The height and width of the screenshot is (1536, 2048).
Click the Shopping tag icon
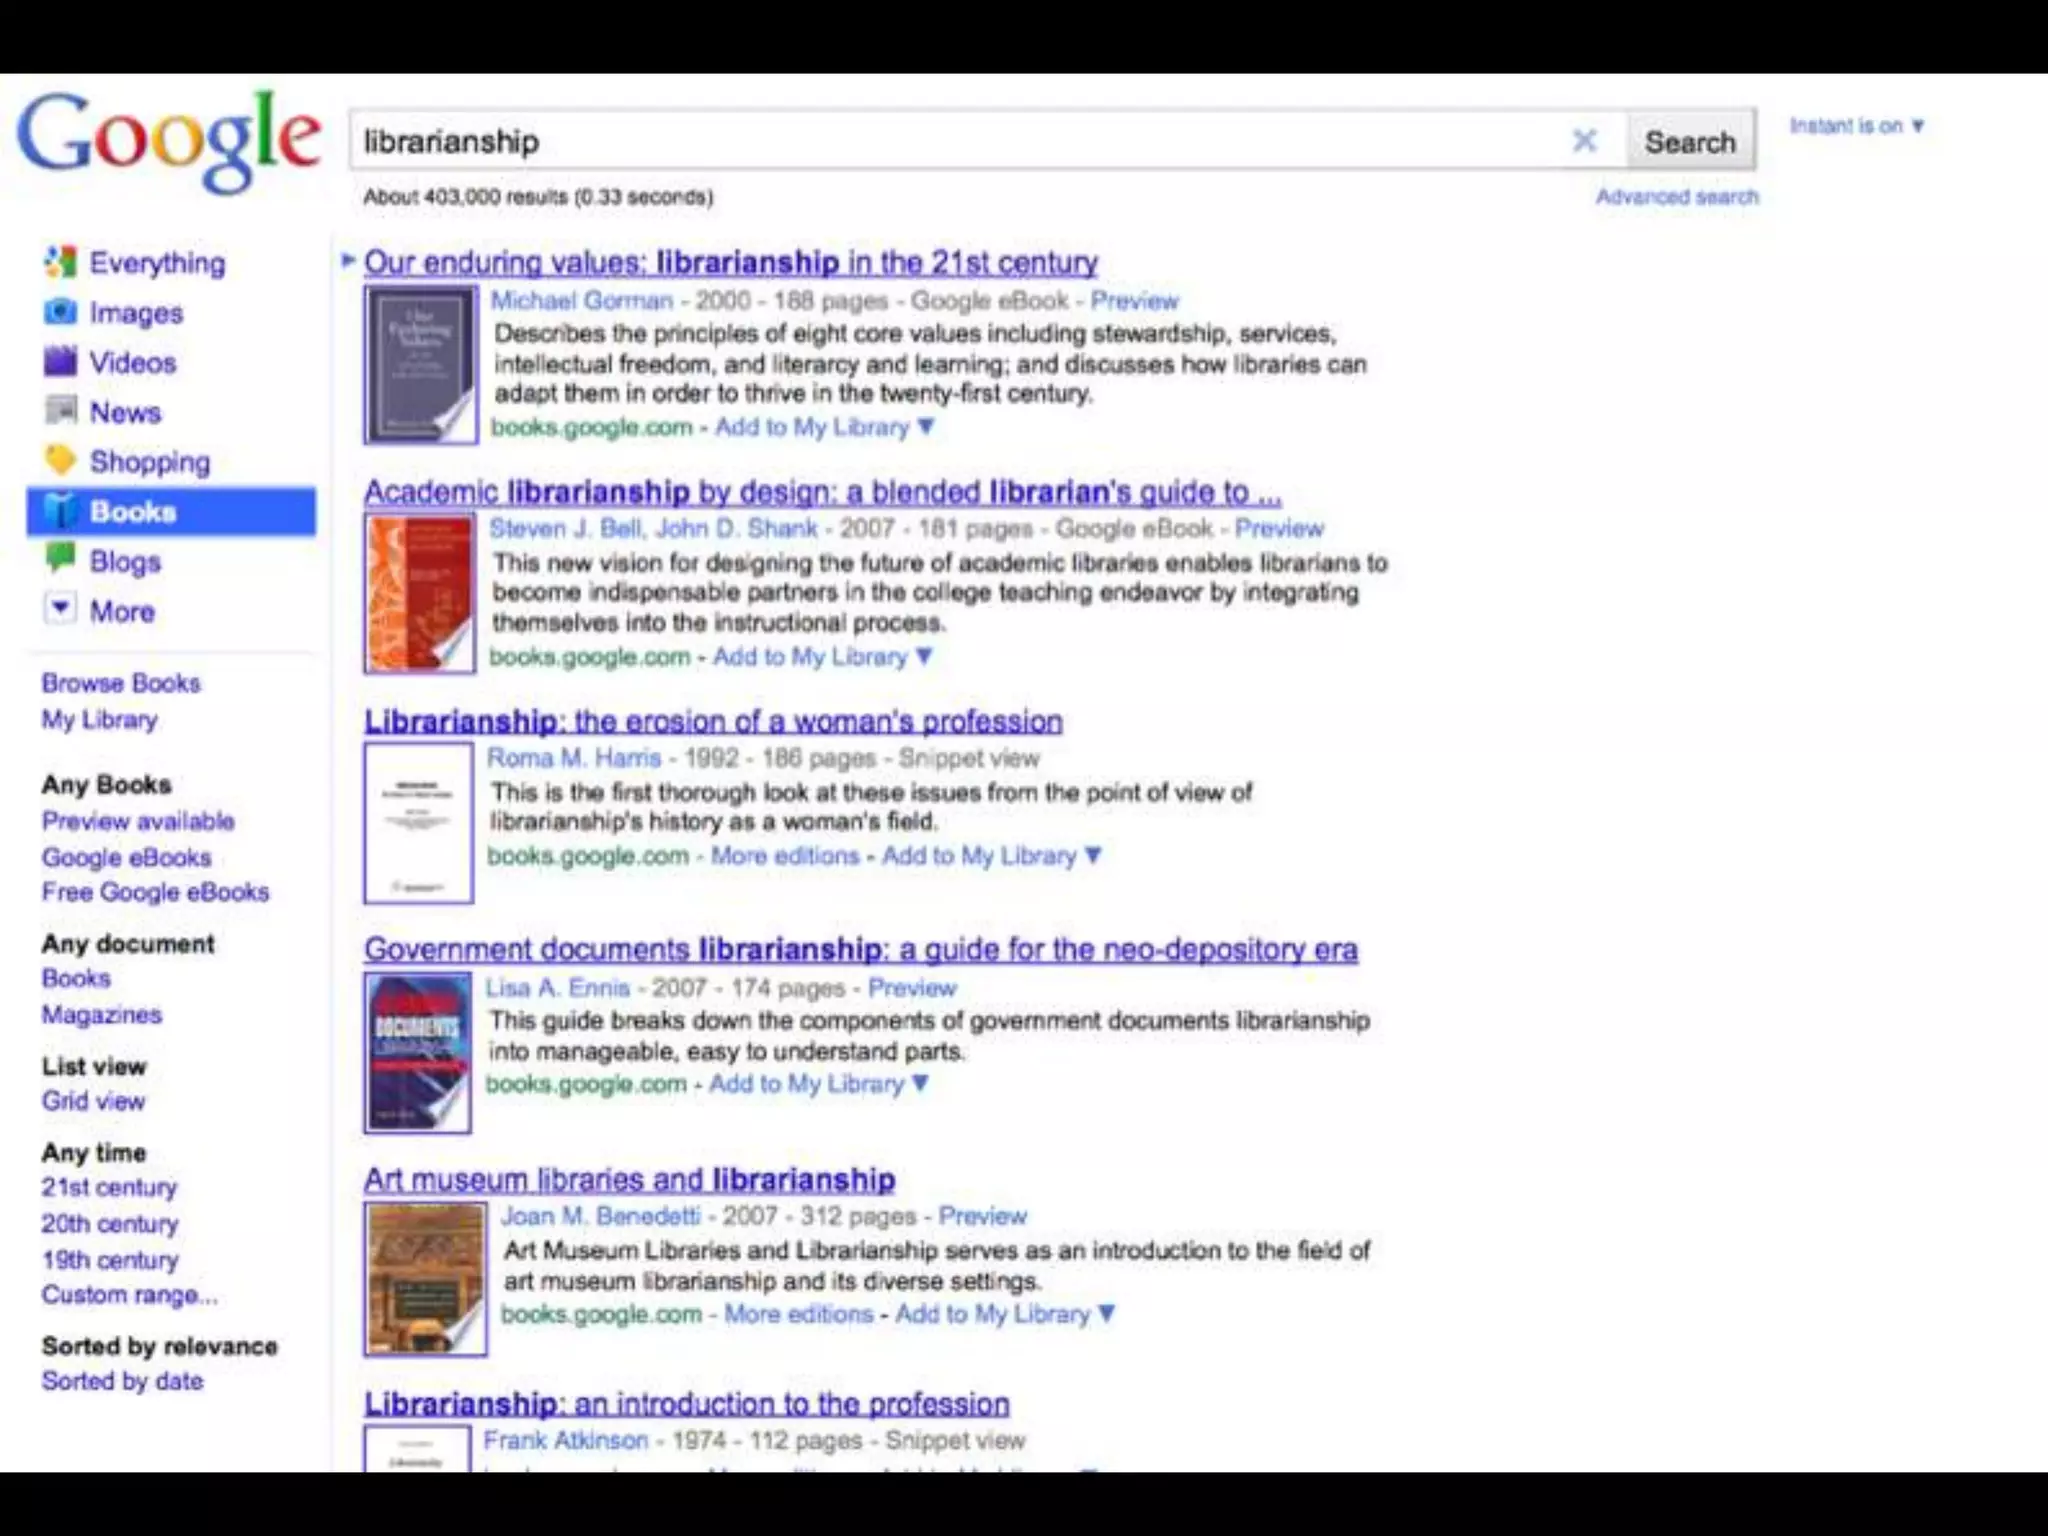(60, 461)
